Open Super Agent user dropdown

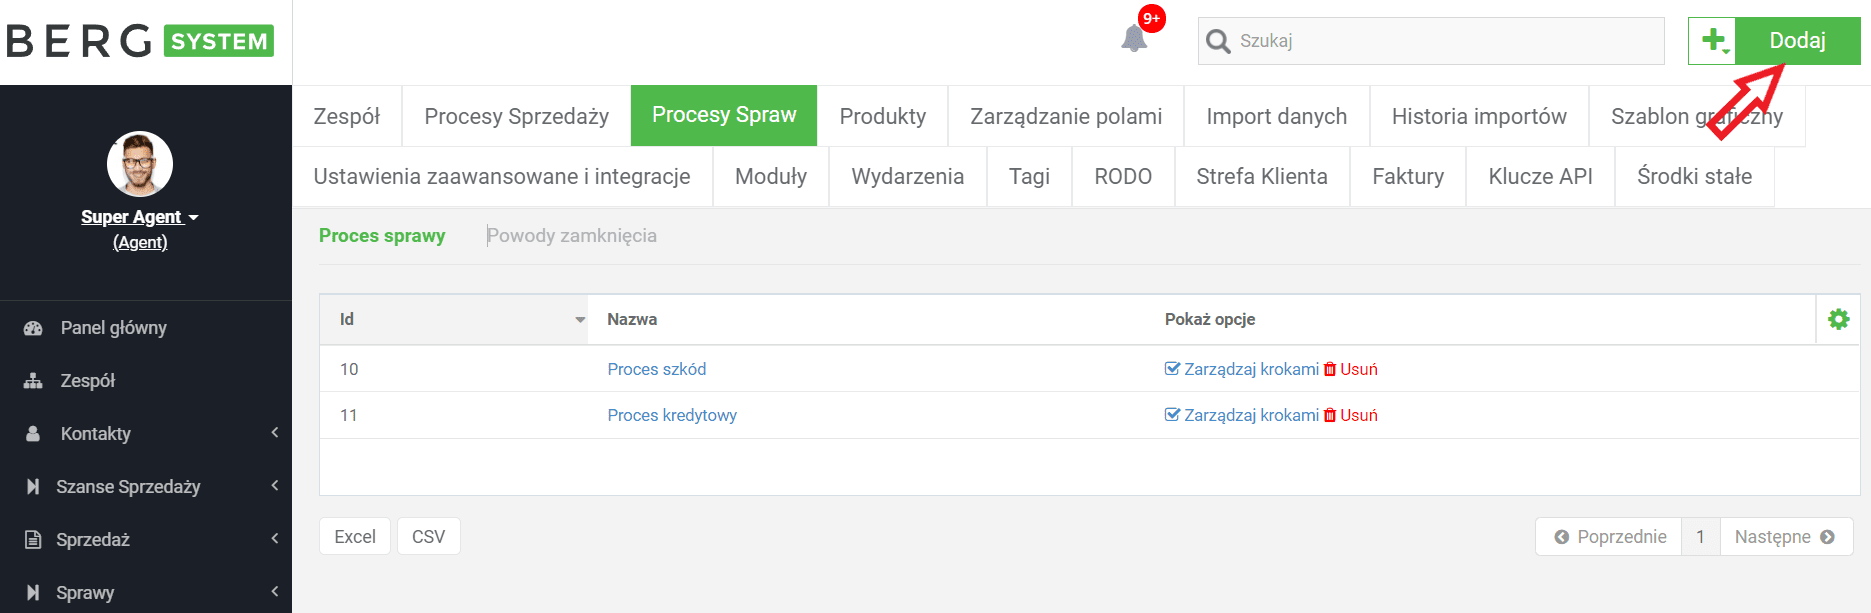coord(140,217)
